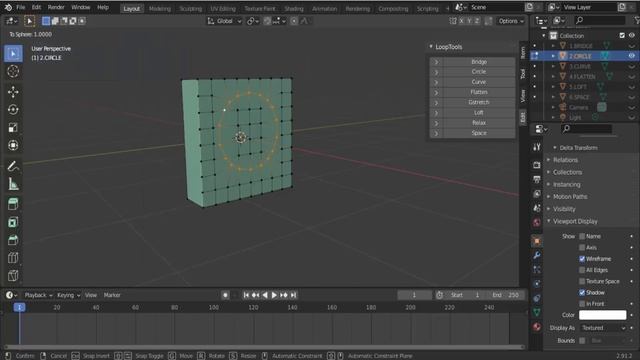This screenshot has height=360, width=640.
Task: Click the Flatten LoopTools button
Action: coord(479,92)
